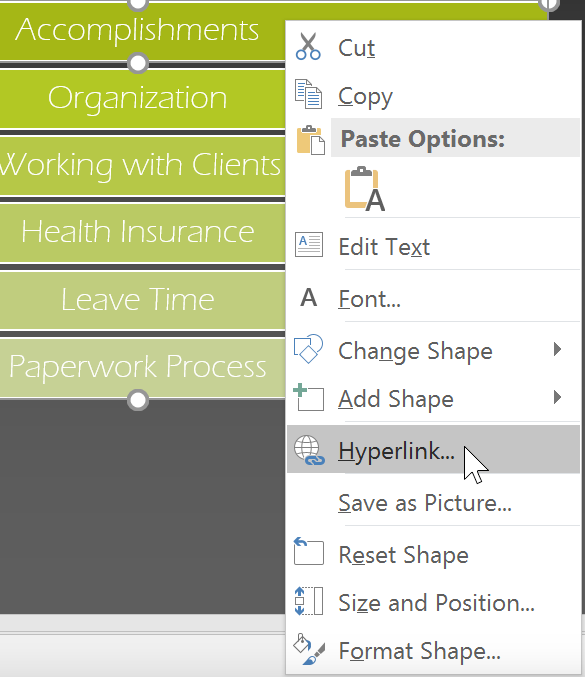
Task: Select the Paperwork Process shape
Action: [142, 367]
